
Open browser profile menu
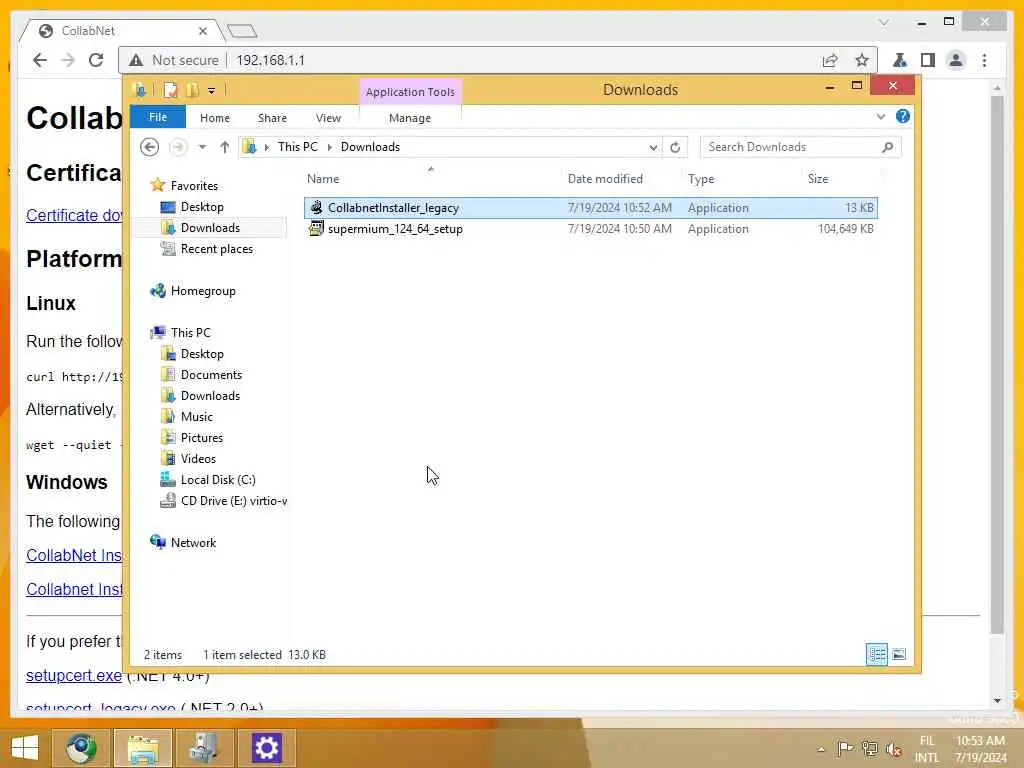click(x=956, y=61)
